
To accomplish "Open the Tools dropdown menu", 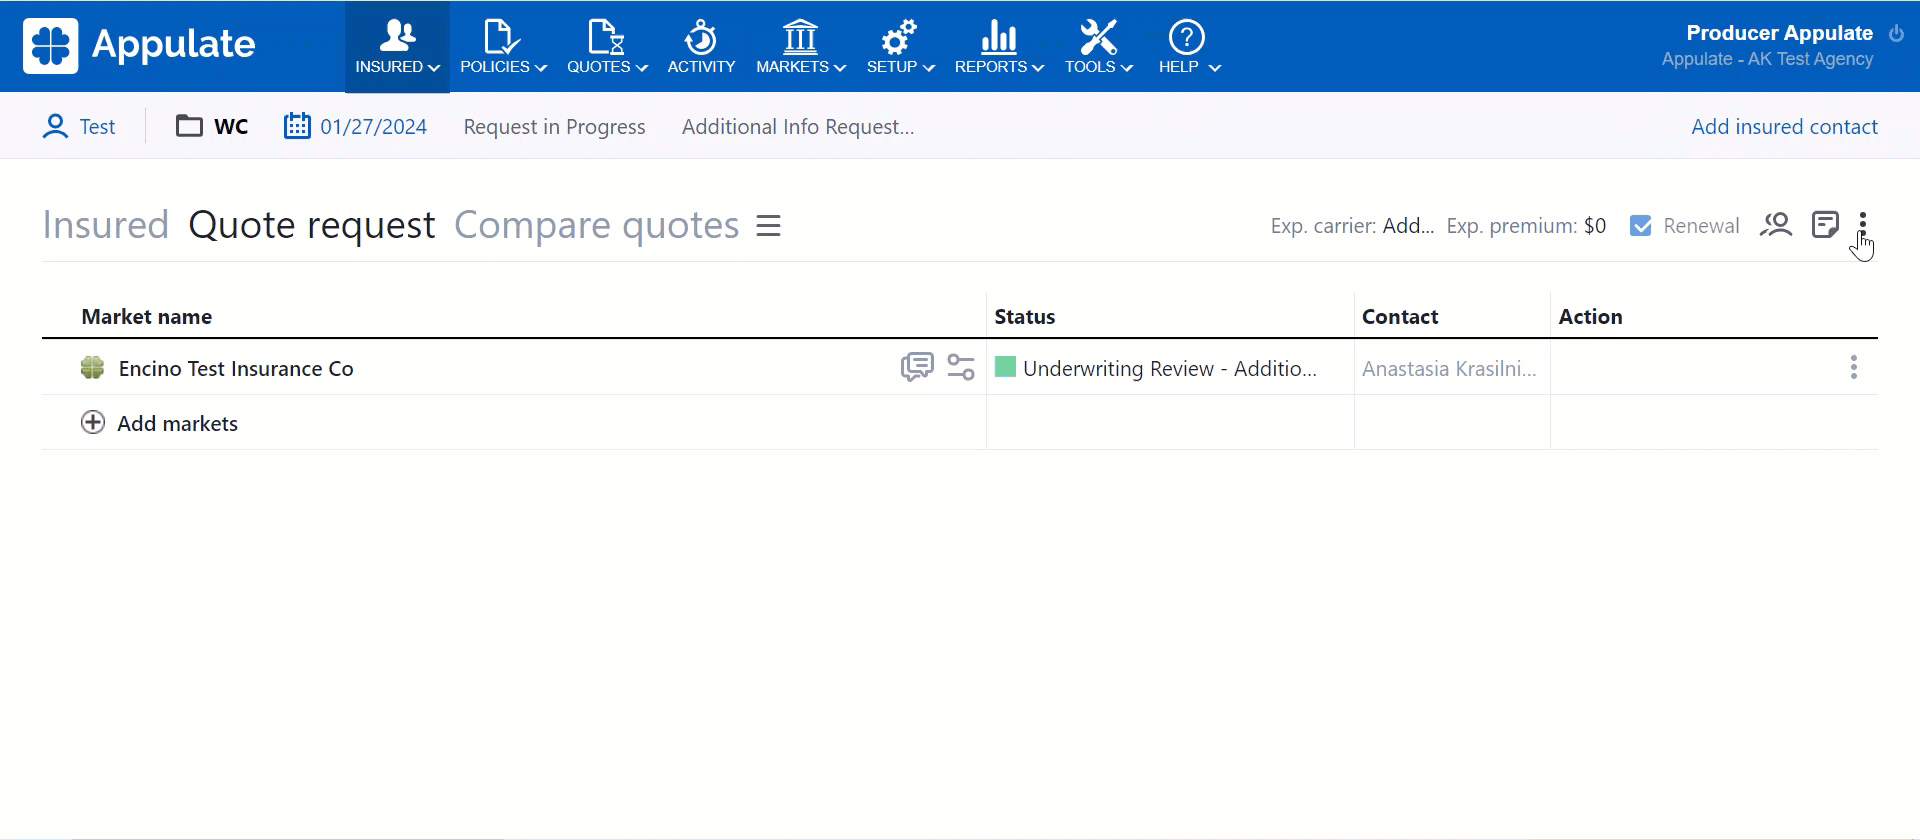I will point(1098,47).
